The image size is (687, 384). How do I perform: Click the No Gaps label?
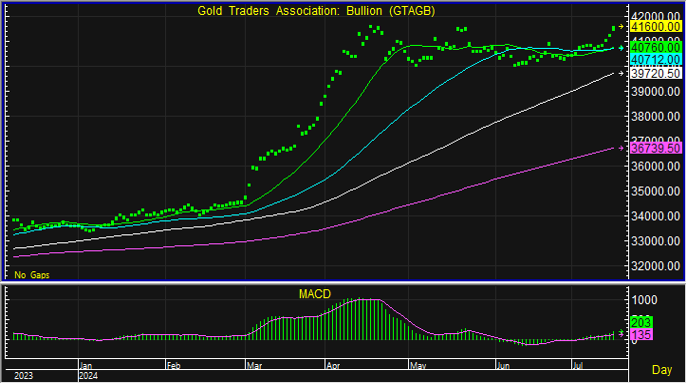32,275
